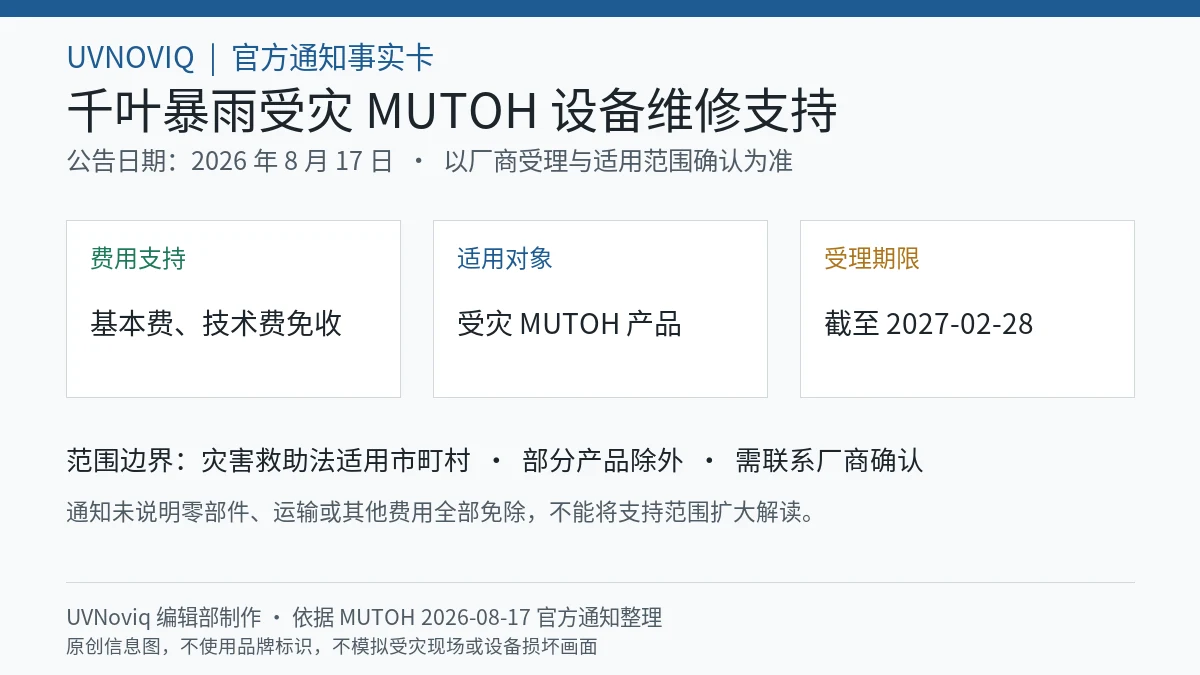The width and height of the screenshot is (1200, 675).
Task: Click the note "以厂商受理与适用范围确认为准"
Action: pyautogui.click(x=619, y=161)
